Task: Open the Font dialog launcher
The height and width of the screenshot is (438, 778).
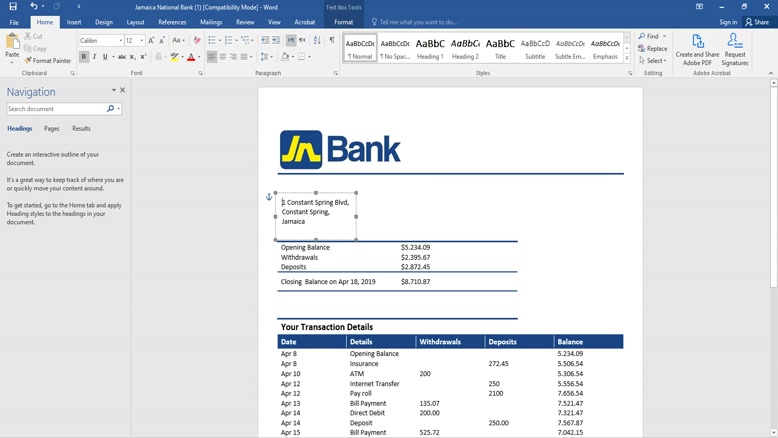Action: [x=201, y=73]
